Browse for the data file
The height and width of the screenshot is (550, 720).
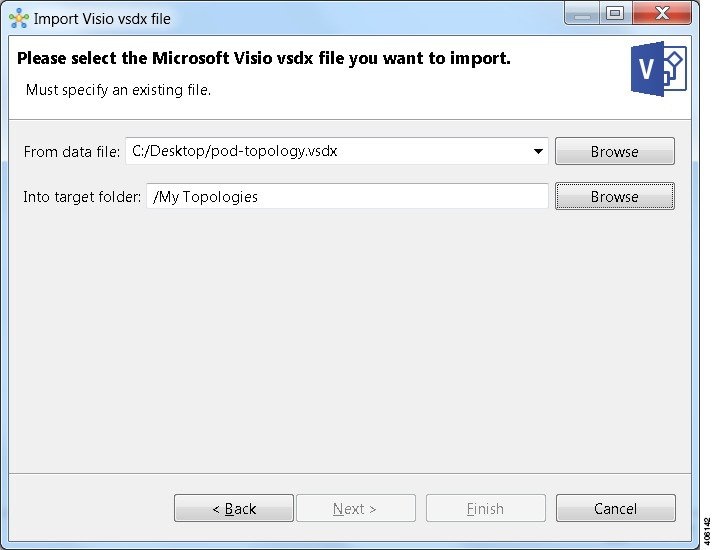[x=614, y=152]
